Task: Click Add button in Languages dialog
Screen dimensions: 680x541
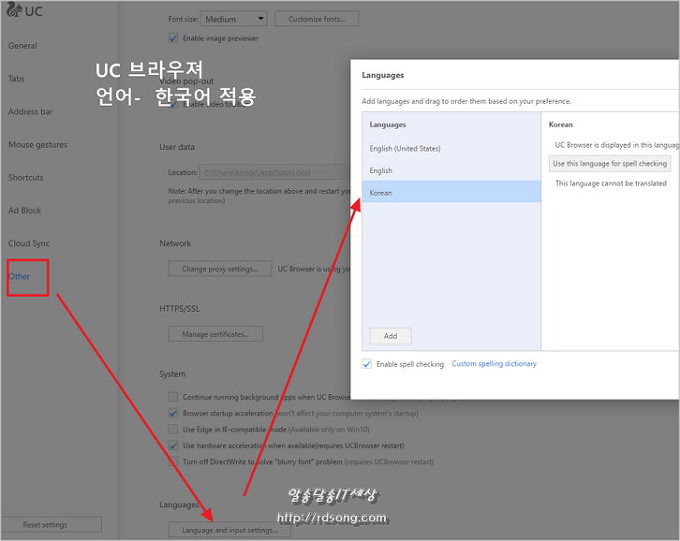Action: [x=390, y=336]
